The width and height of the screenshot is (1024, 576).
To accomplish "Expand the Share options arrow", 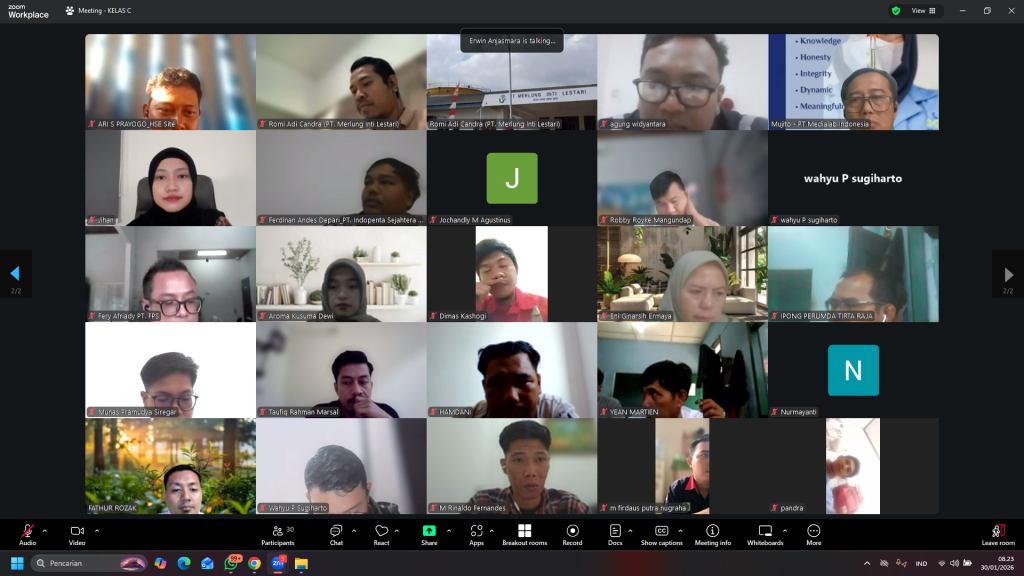I will 447,531.
